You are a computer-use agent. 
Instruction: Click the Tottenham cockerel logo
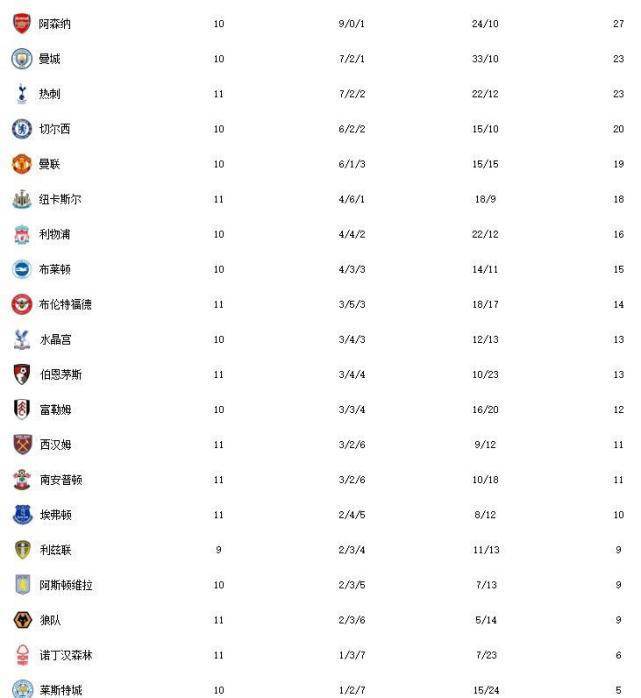click(21, 93)
